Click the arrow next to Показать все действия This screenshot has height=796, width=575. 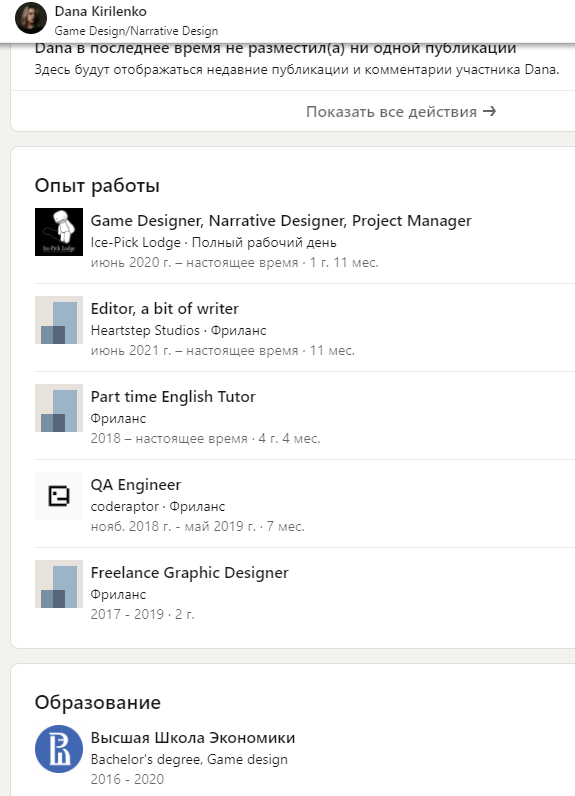(x=489, y=111)
